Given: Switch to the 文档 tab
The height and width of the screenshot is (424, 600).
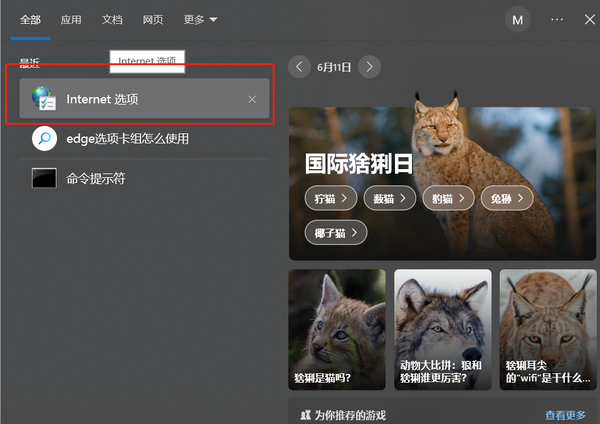Looking at the screenshot, I should [x=112, y=20].
